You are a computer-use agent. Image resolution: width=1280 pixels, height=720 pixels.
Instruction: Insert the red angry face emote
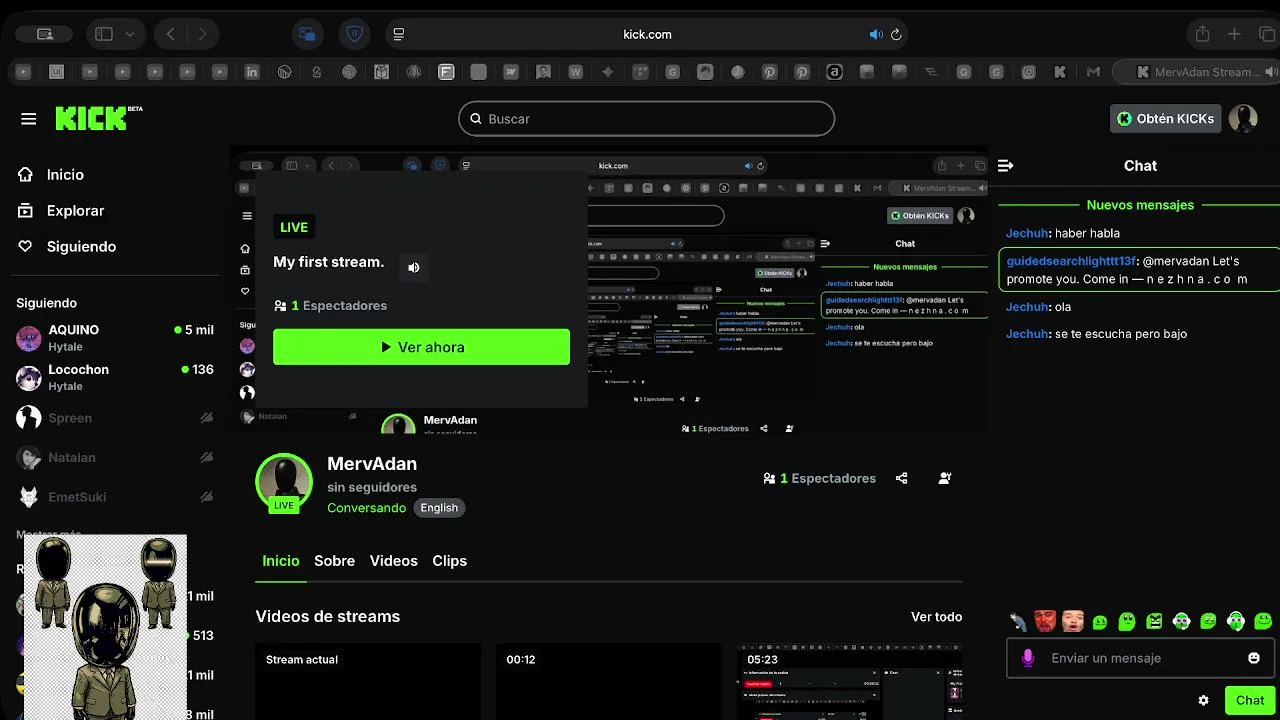click(x=1045, y=621)
